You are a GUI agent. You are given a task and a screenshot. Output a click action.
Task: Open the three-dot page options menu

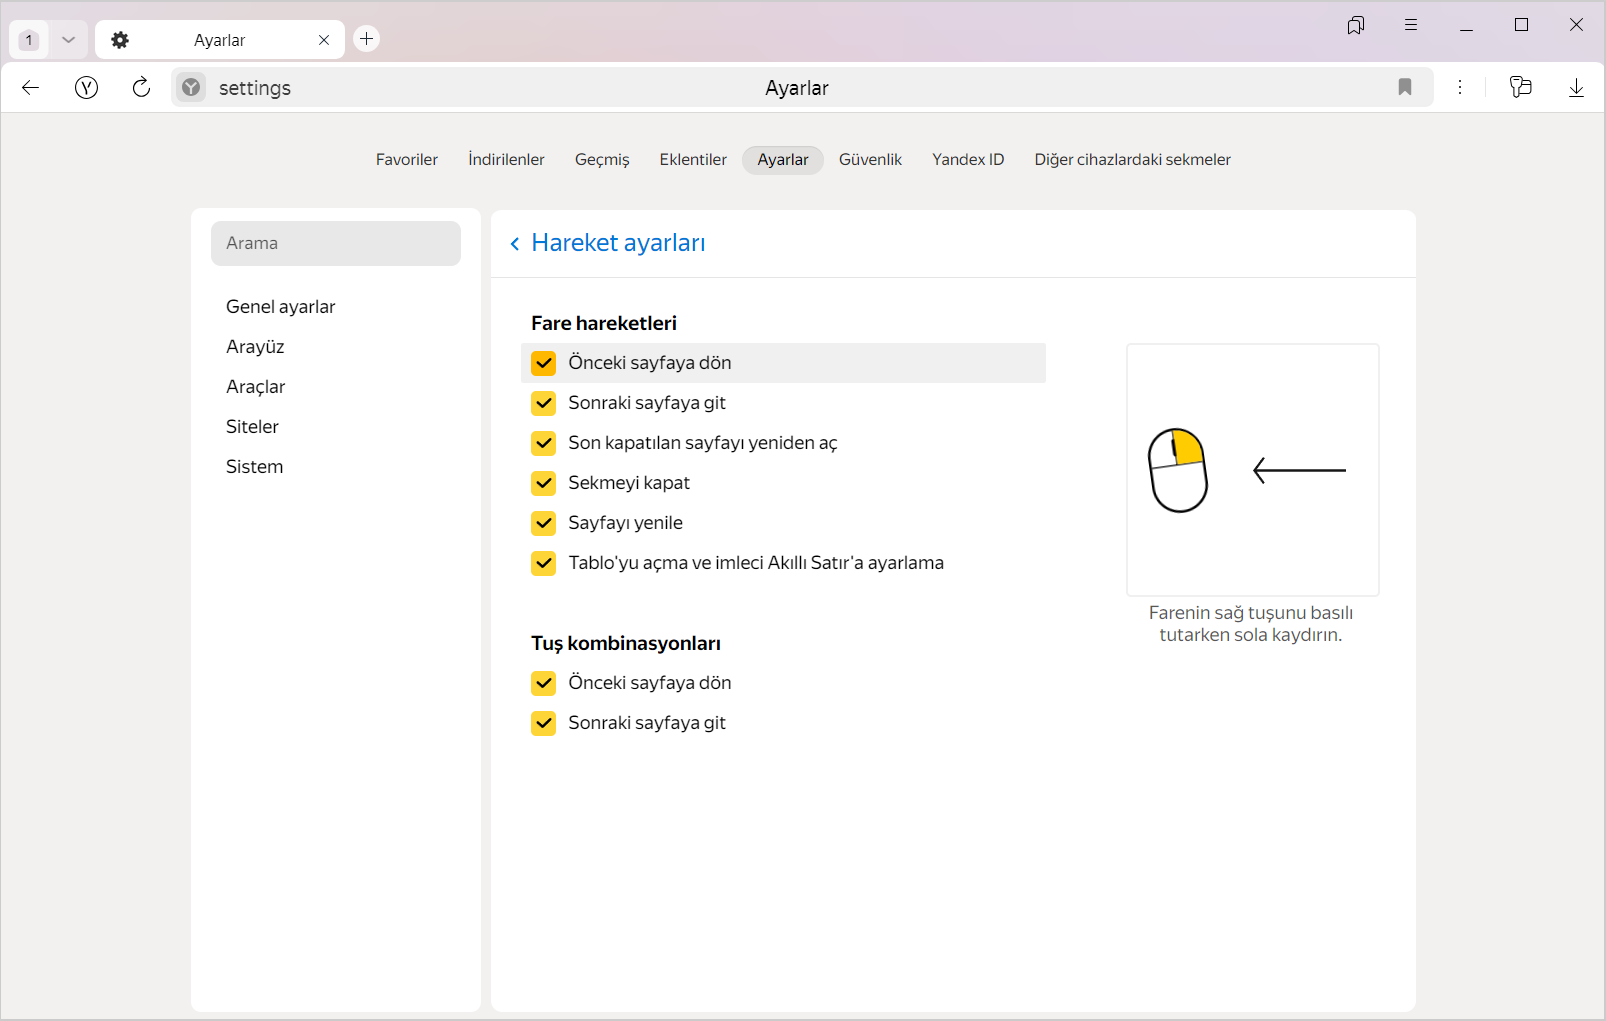(x=1460, y=88)
